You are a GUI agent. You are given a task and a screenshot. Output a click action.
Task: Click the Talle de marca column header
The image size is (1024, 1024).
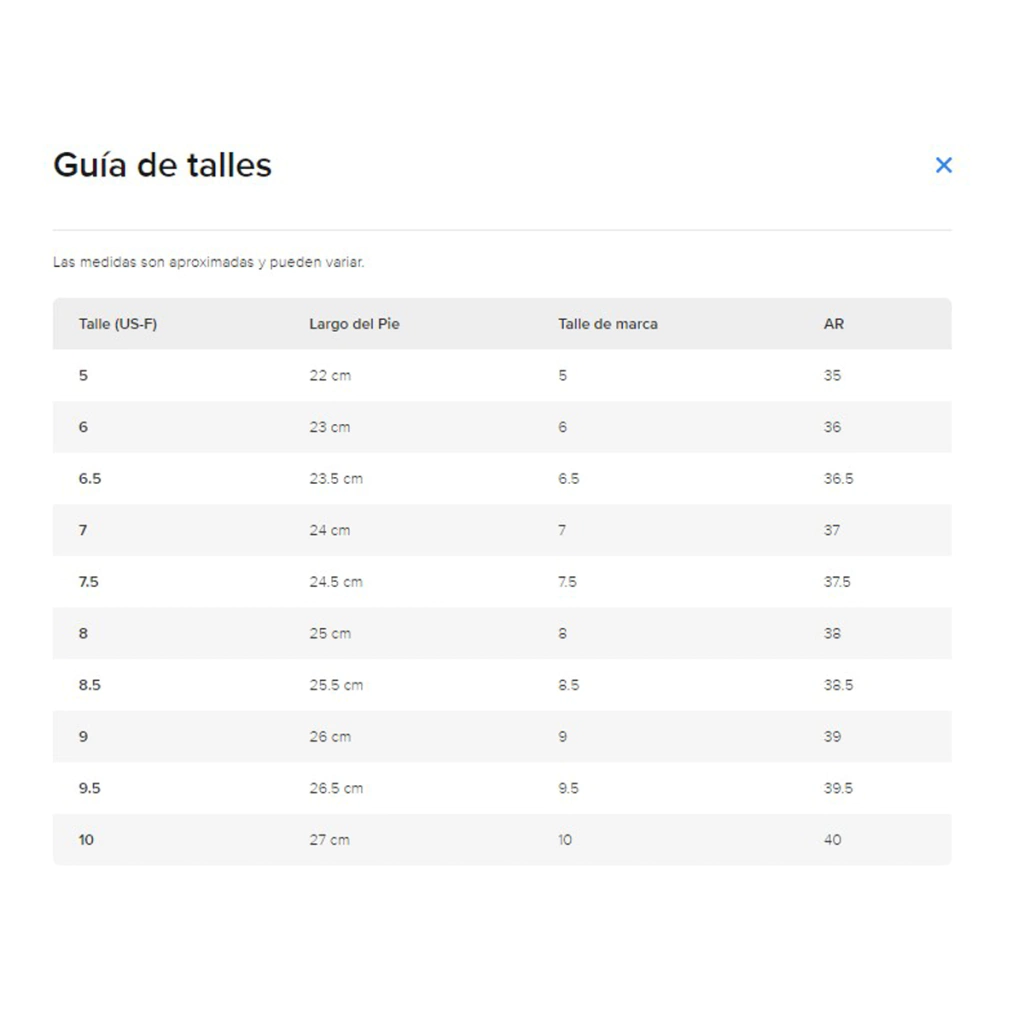(608, 324)
